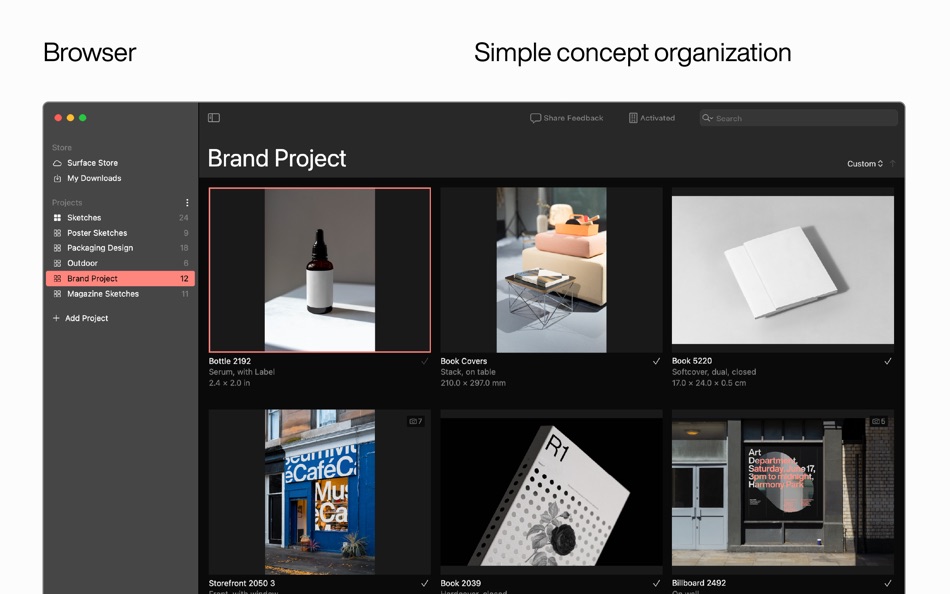Select the Bottle 2192 thumbnail
The height and width of the screenshot is (594, 950).
(320, 270)
